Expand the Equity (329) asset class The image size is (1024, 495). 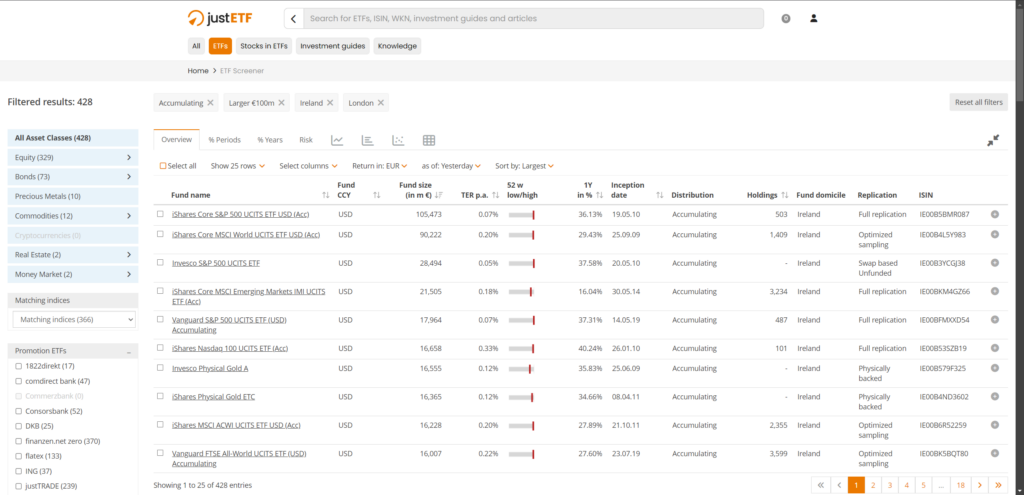(72, 157)
